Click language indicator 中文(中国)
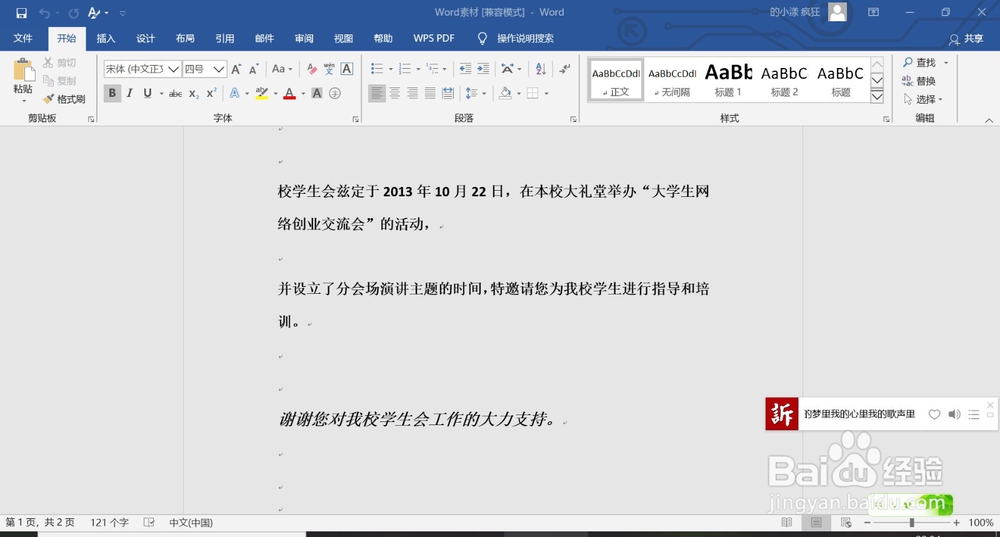This screenshot has width=1000, height=537. [x=191, y=522]
